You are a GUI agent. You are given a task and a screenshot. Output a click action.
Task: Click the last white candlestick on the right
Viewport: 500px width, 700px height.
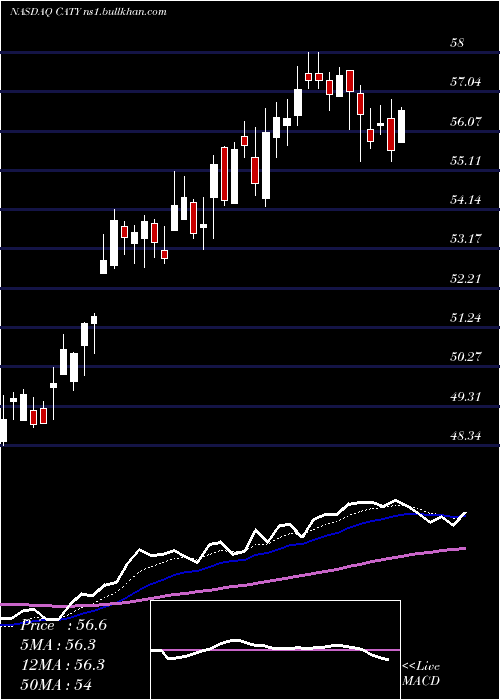tap(401, 126)
